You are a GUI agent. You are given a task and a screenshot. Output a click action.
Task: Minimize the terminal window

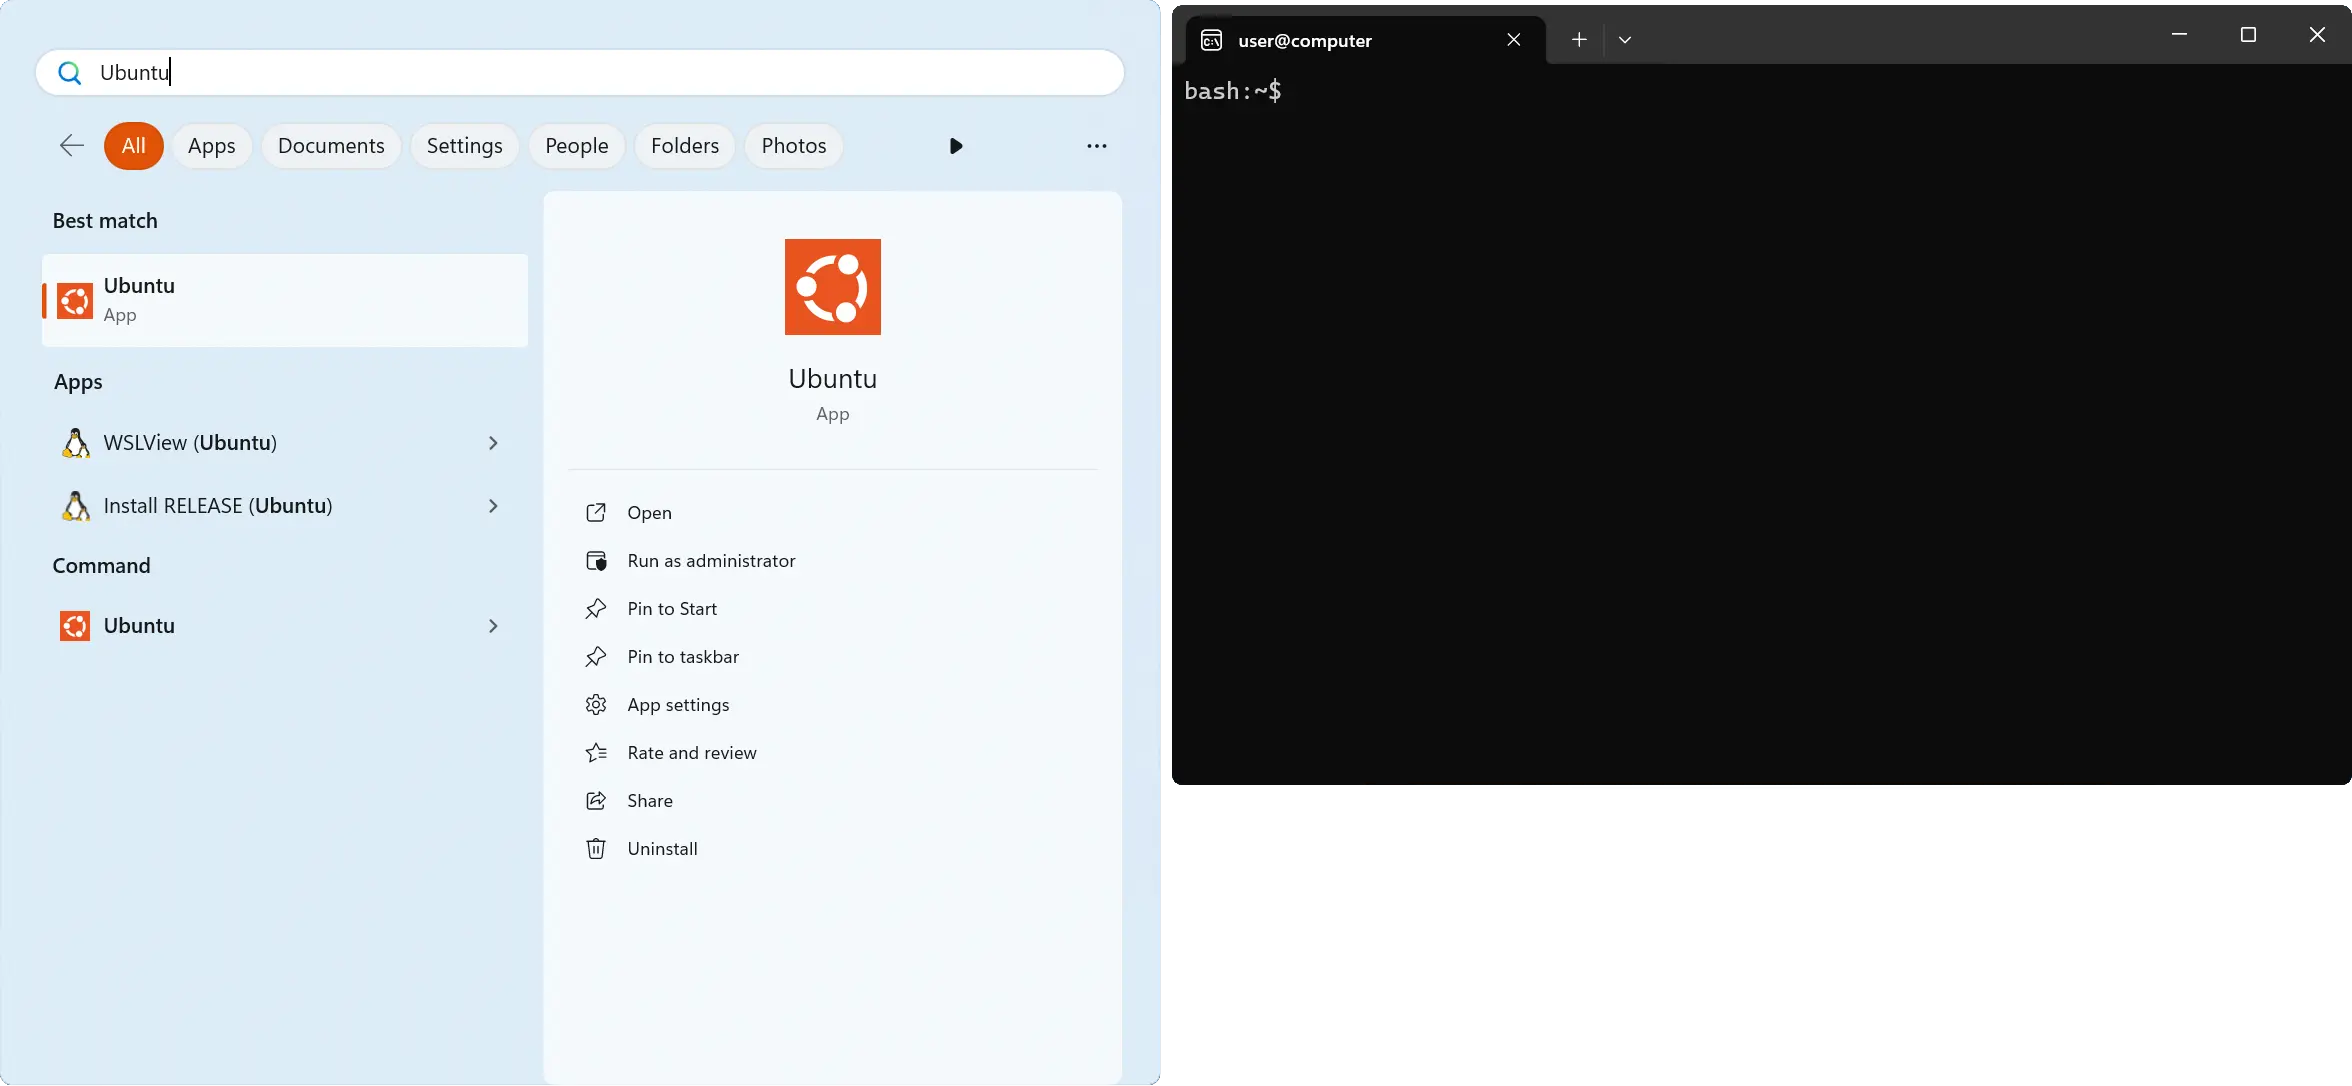click(x=2180, y=35)
